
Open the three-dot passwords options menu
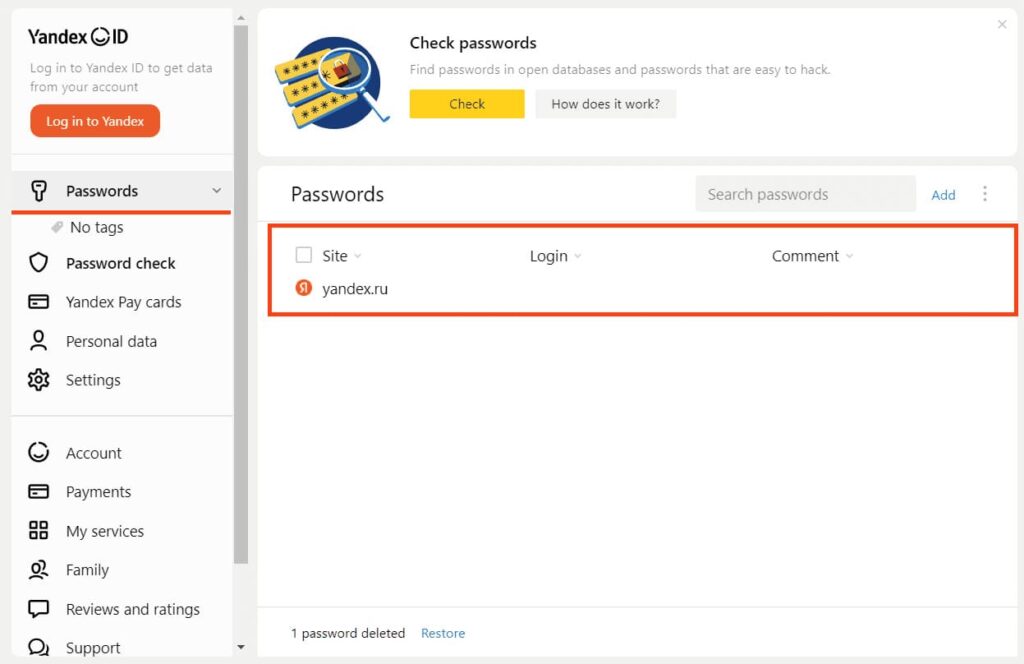click(x=985, y=194)
